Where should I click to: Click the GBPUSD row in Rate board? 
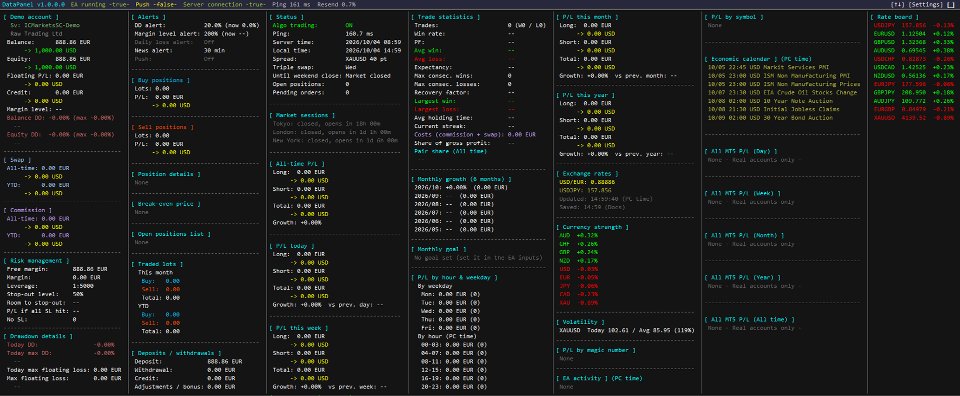[x=915, y=42]
